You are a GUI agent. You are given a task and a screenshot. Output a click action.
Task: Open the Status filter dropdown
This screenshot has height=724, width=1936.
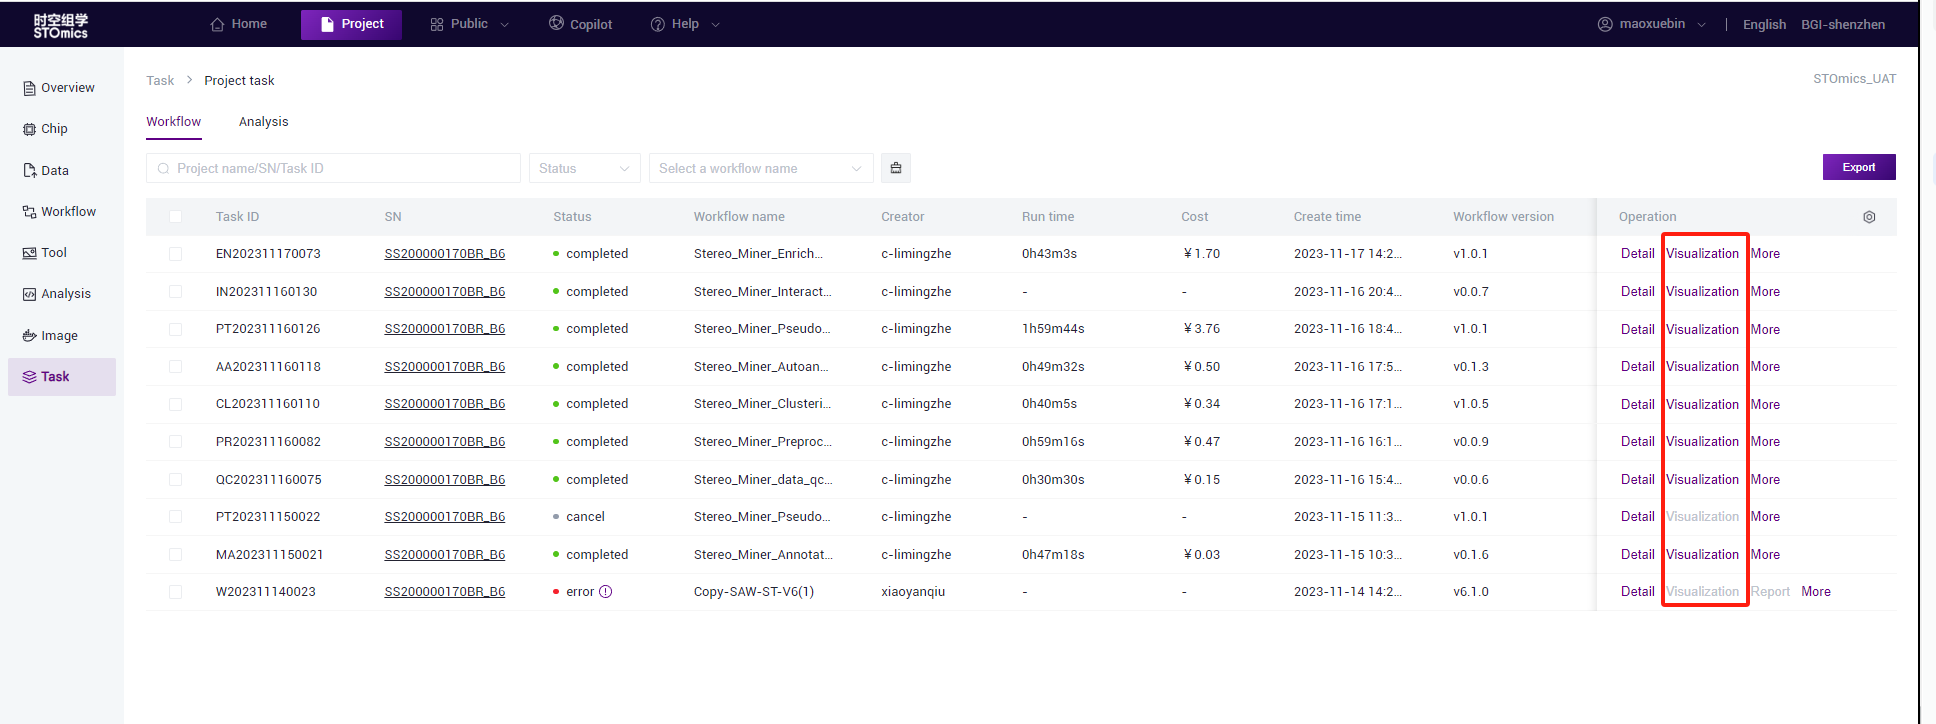tap(584, 168)
